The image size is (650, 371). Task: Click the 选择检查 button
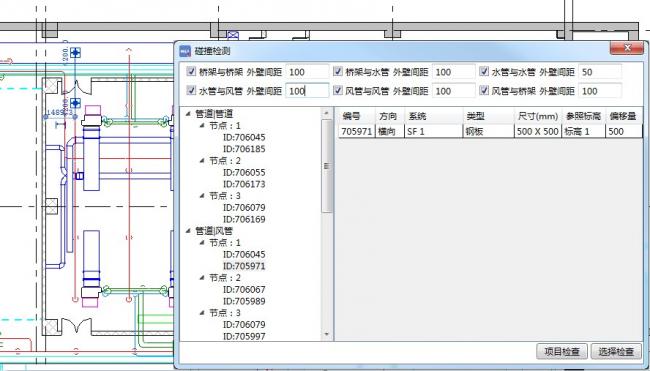[x=616, y=351]
